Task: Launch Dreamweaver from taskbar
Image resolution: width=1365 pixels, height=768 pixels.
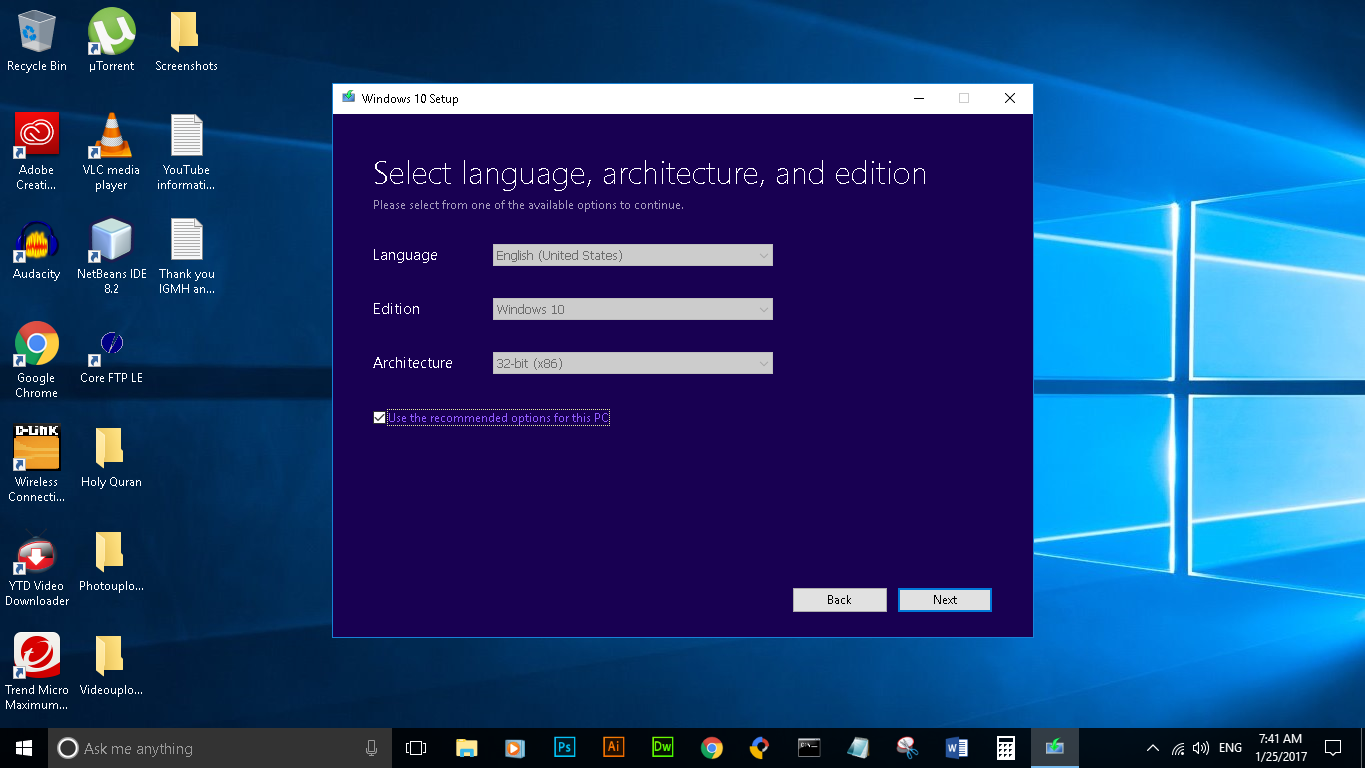Action: (x=662, y=748)
